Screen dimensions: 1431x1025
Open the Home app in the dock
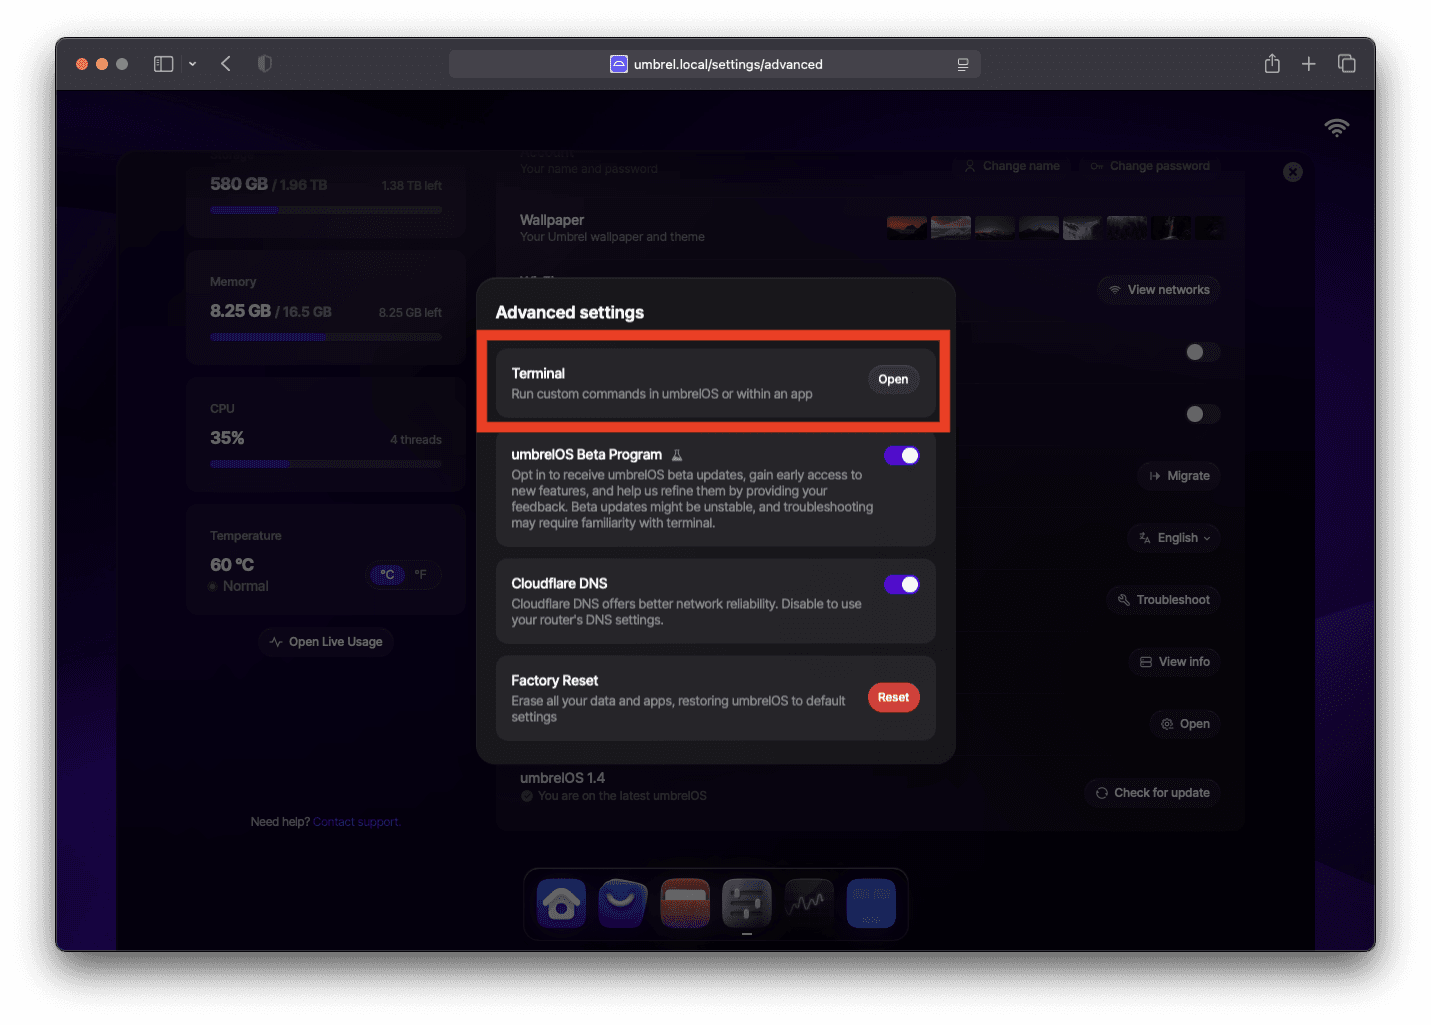(561, 903)
